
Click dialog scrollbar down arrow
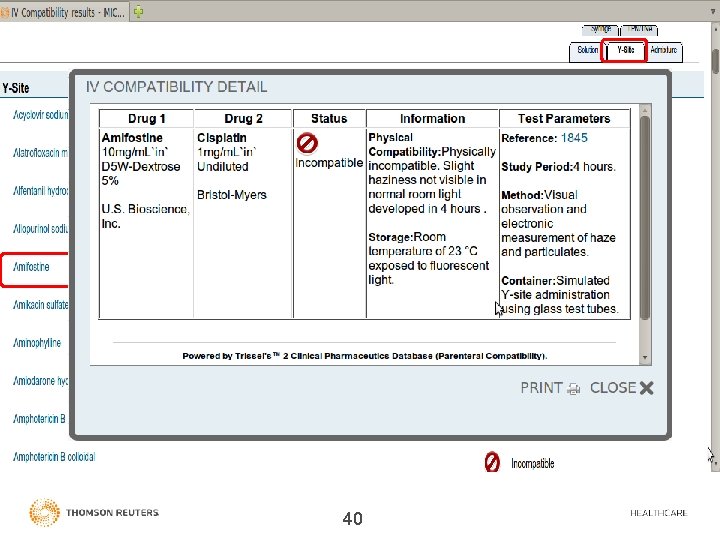[645, 357]
